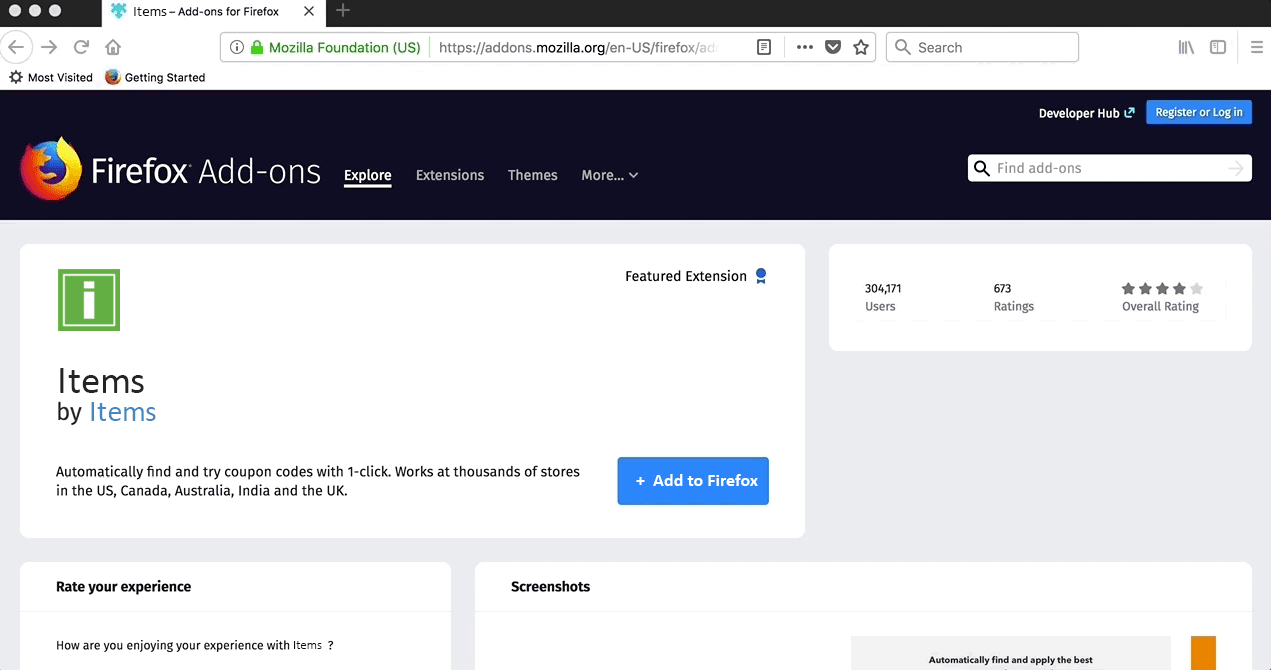Expand the More... dropdown menu

pyautogui.click(x=609, y=175)
